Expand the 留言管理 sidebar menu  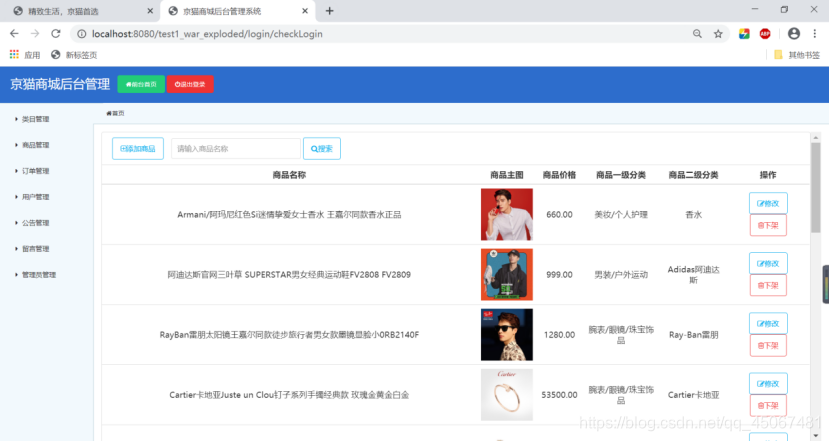point(32,249)
